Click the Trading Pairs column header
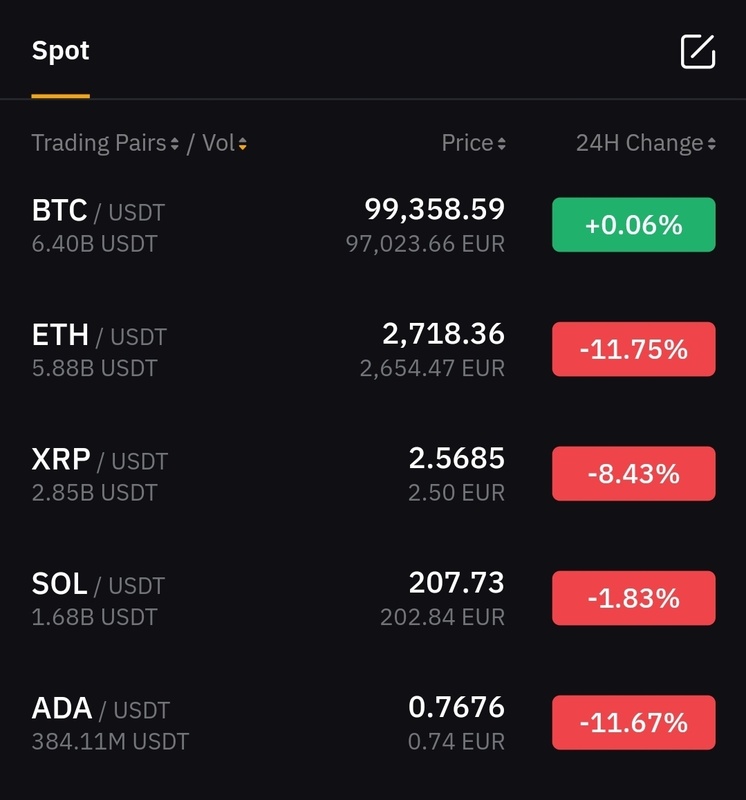Viewport: 746px width, 800px height. click(98, 143)
